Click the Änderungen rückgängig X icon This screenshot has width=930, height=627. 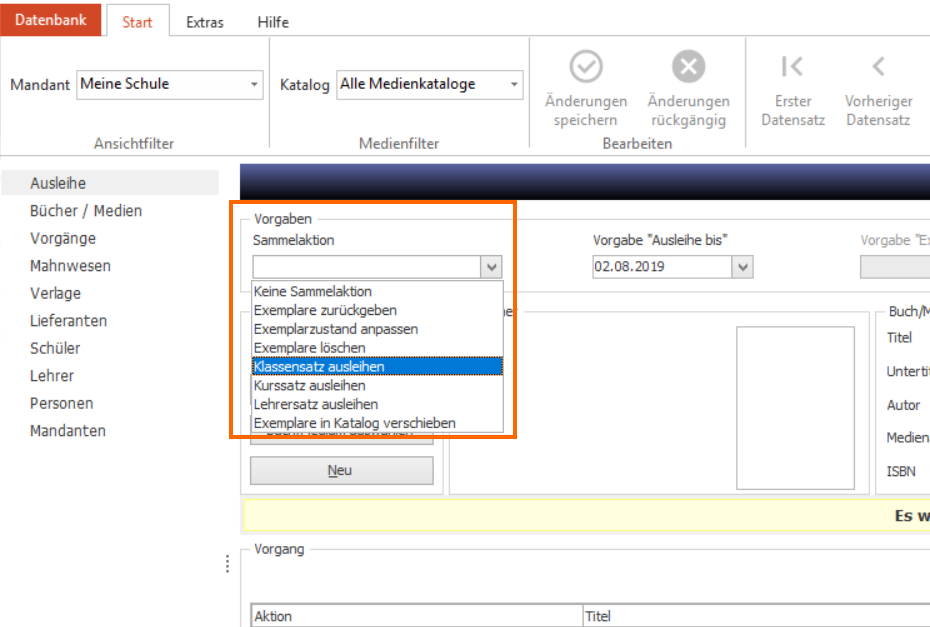click(688, 66)
